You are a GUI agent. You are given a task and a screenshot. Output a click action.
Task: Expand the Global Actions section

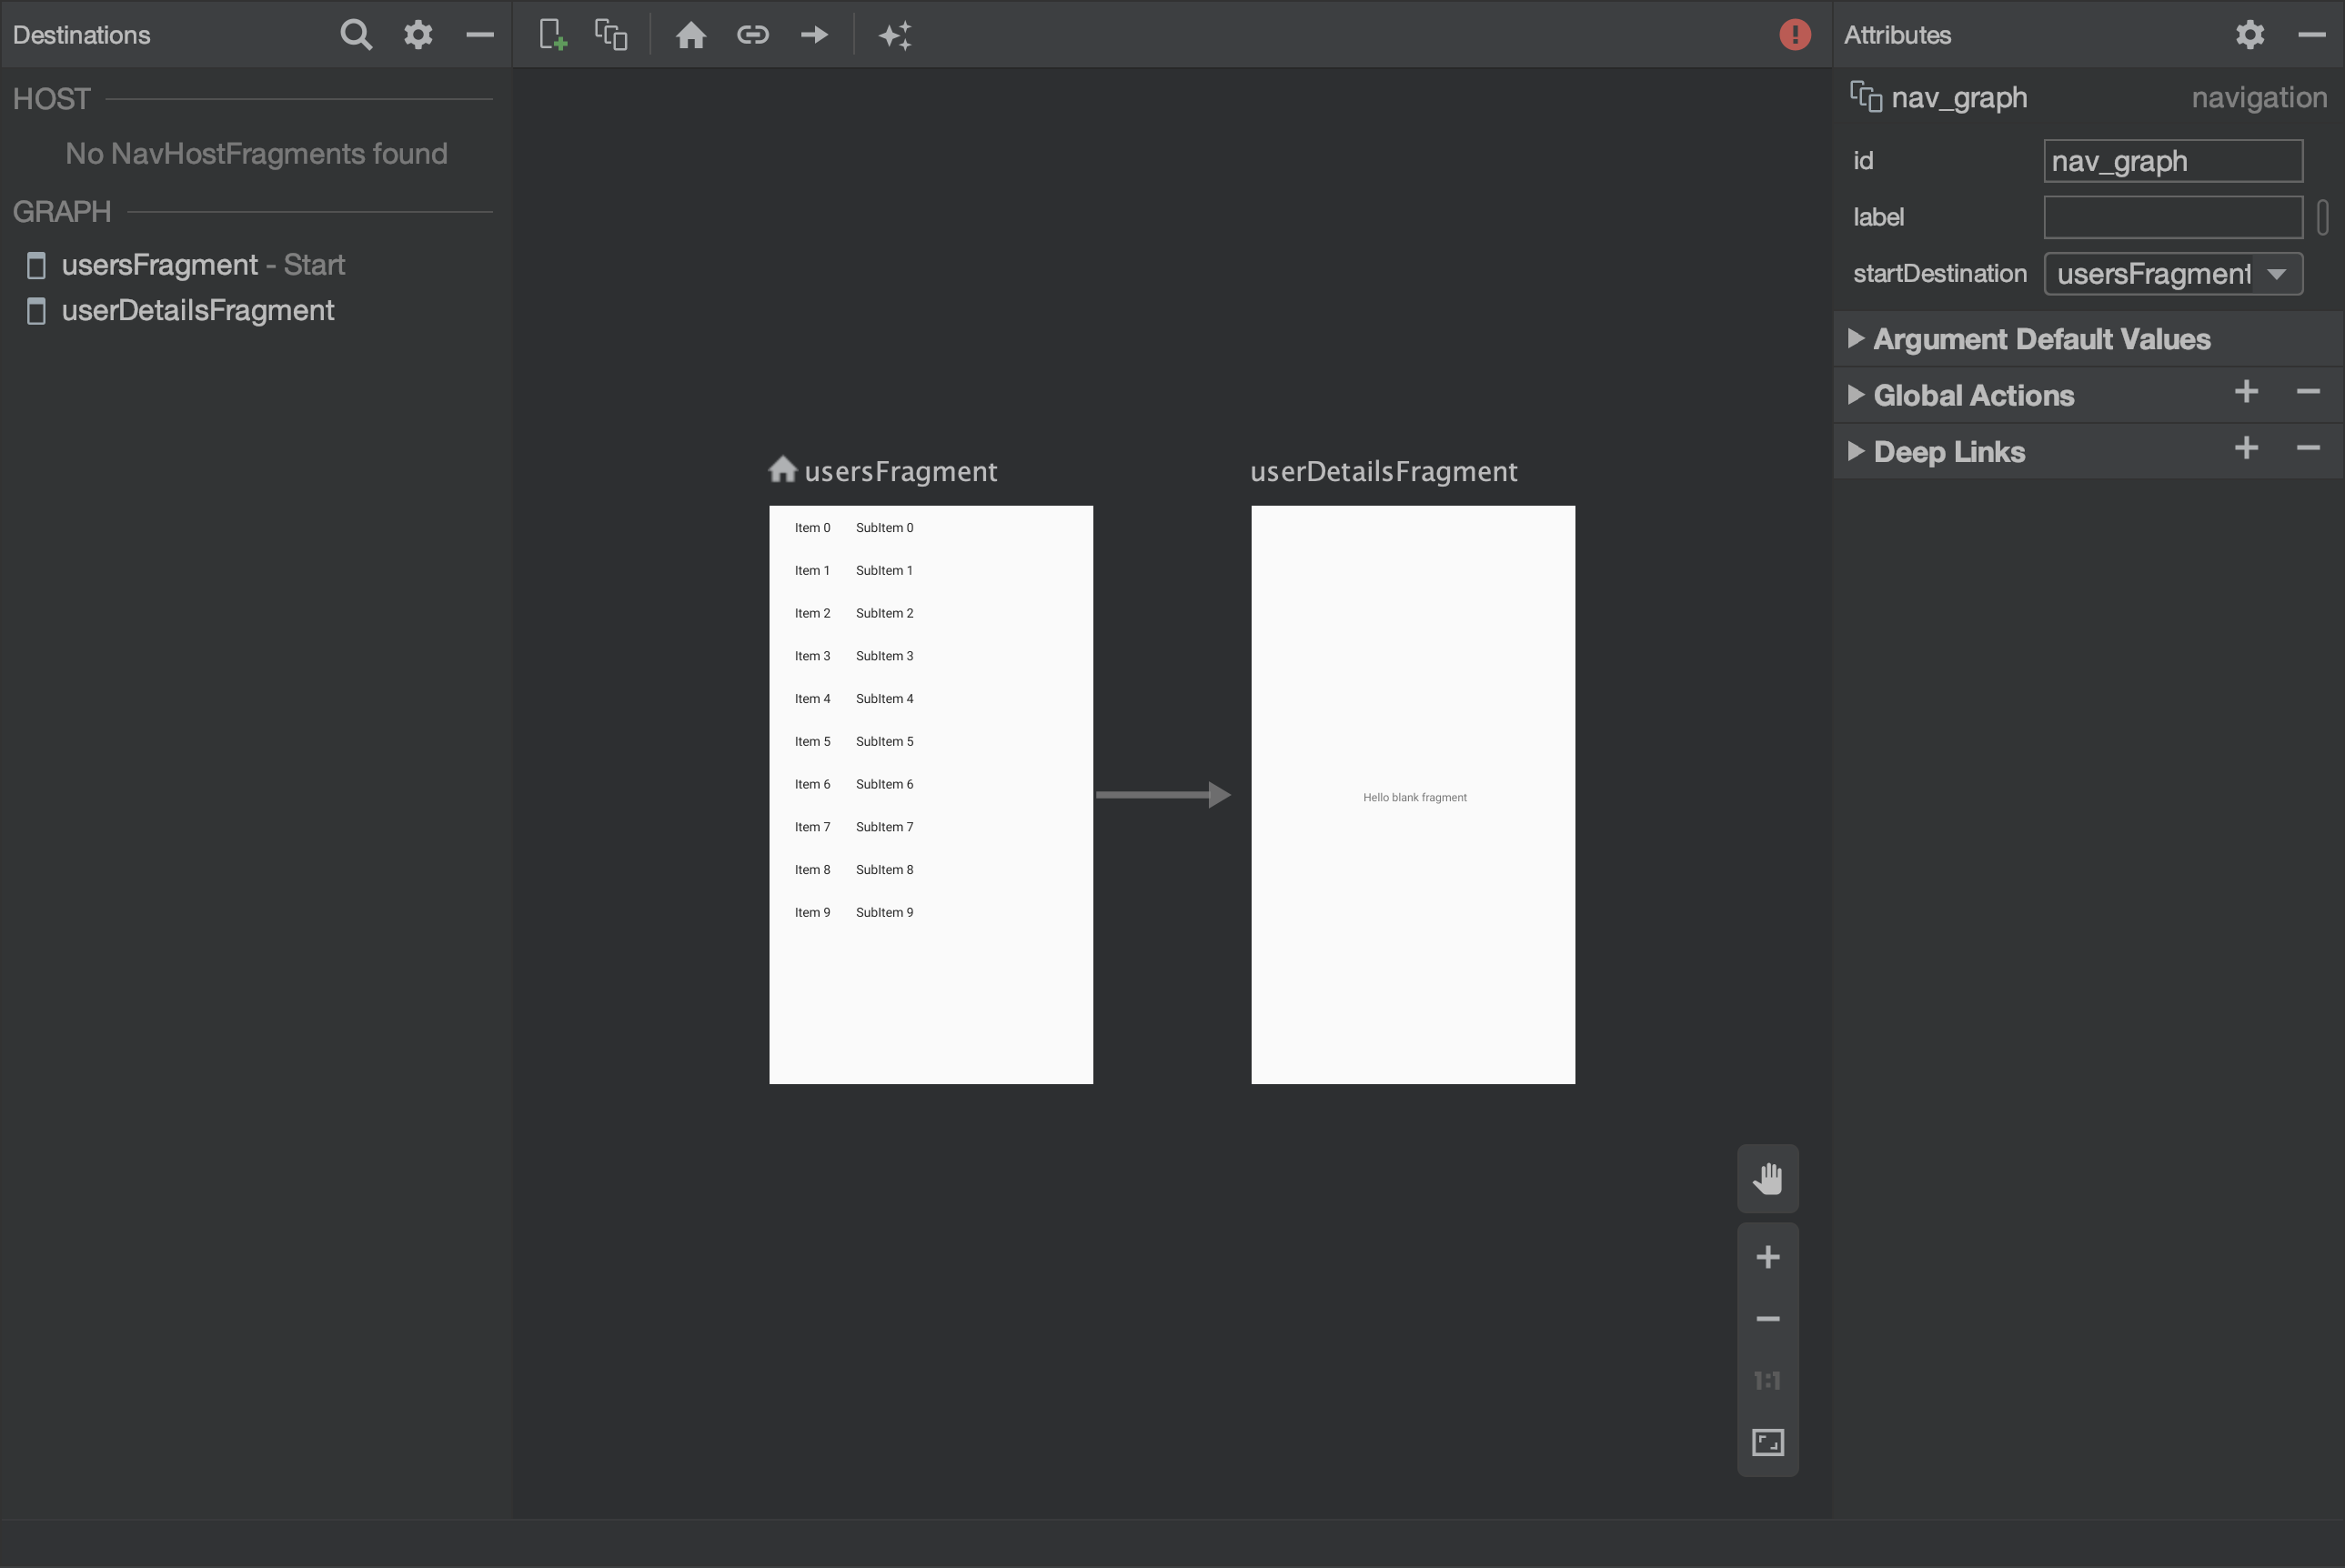tap(1858, 394)
